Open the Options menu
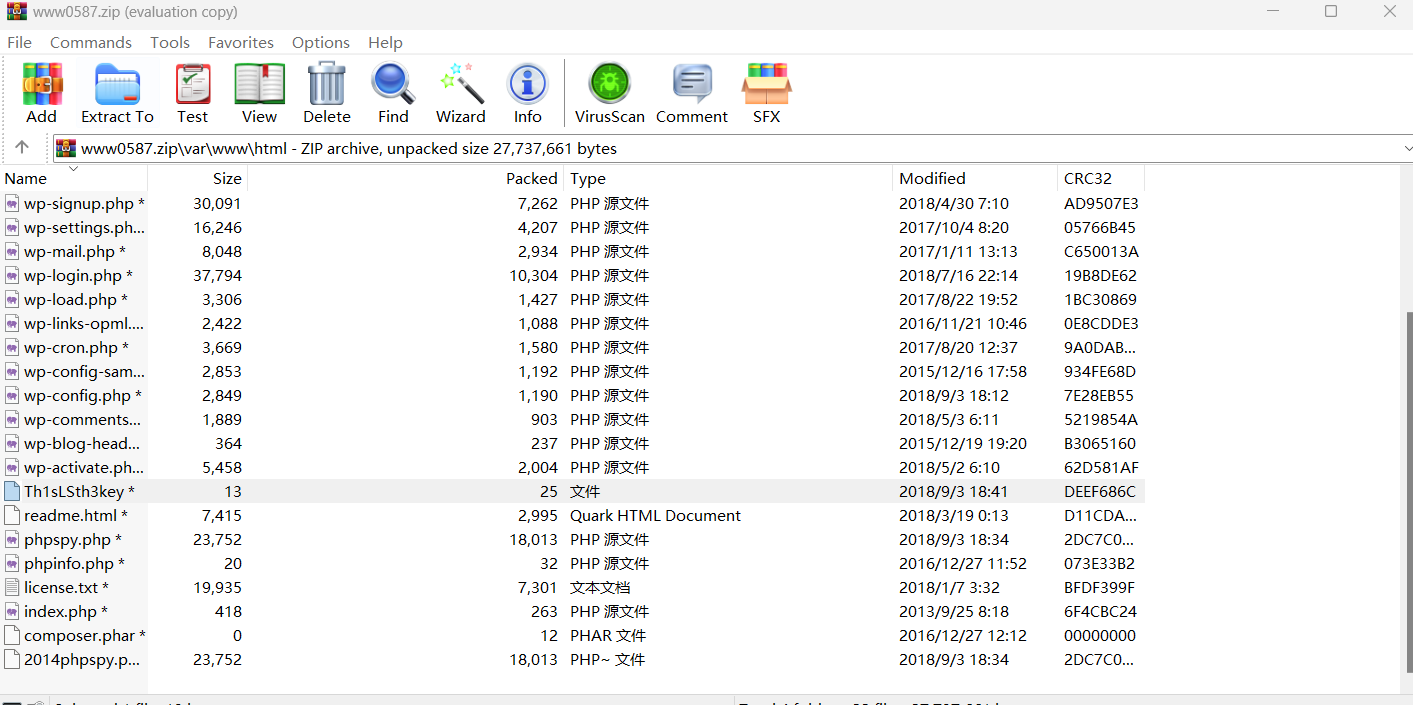 [x=321, y=42]
